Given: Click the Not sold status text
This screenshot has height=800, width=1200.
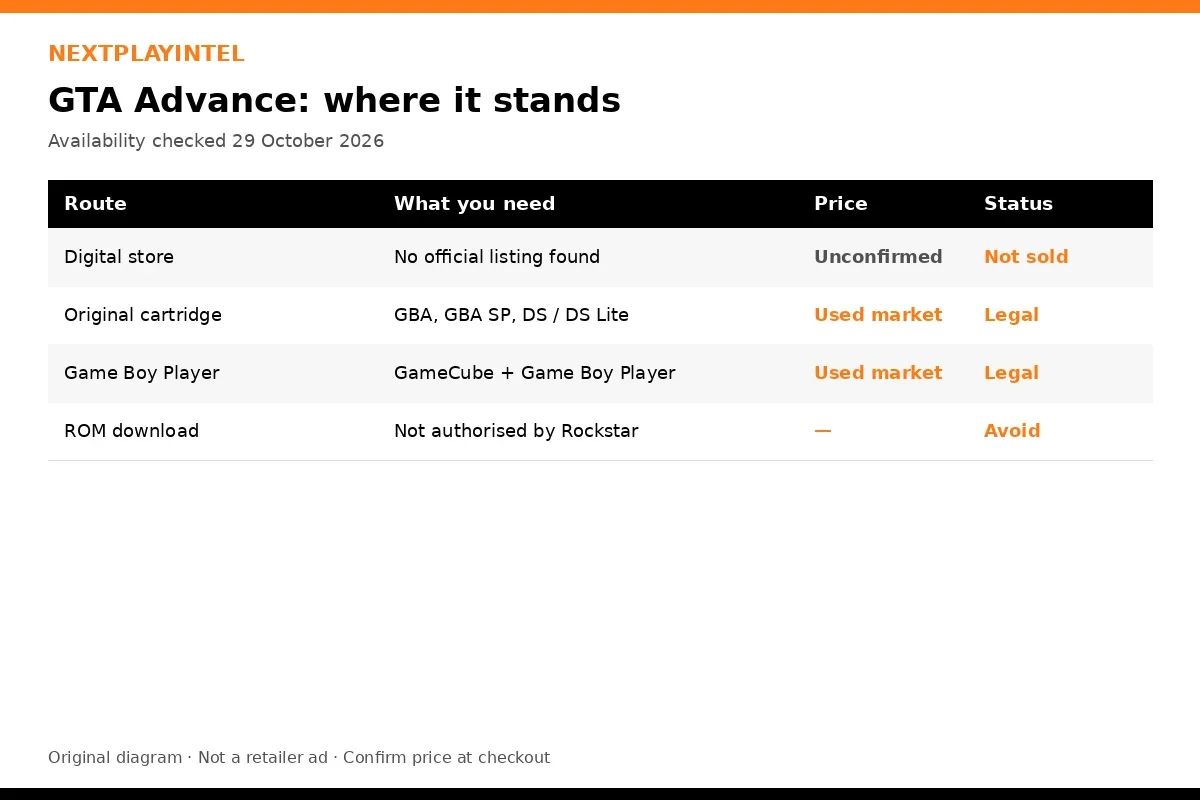Looking at the screenshot, I should pyautogui.click(x=1026, y=257).
